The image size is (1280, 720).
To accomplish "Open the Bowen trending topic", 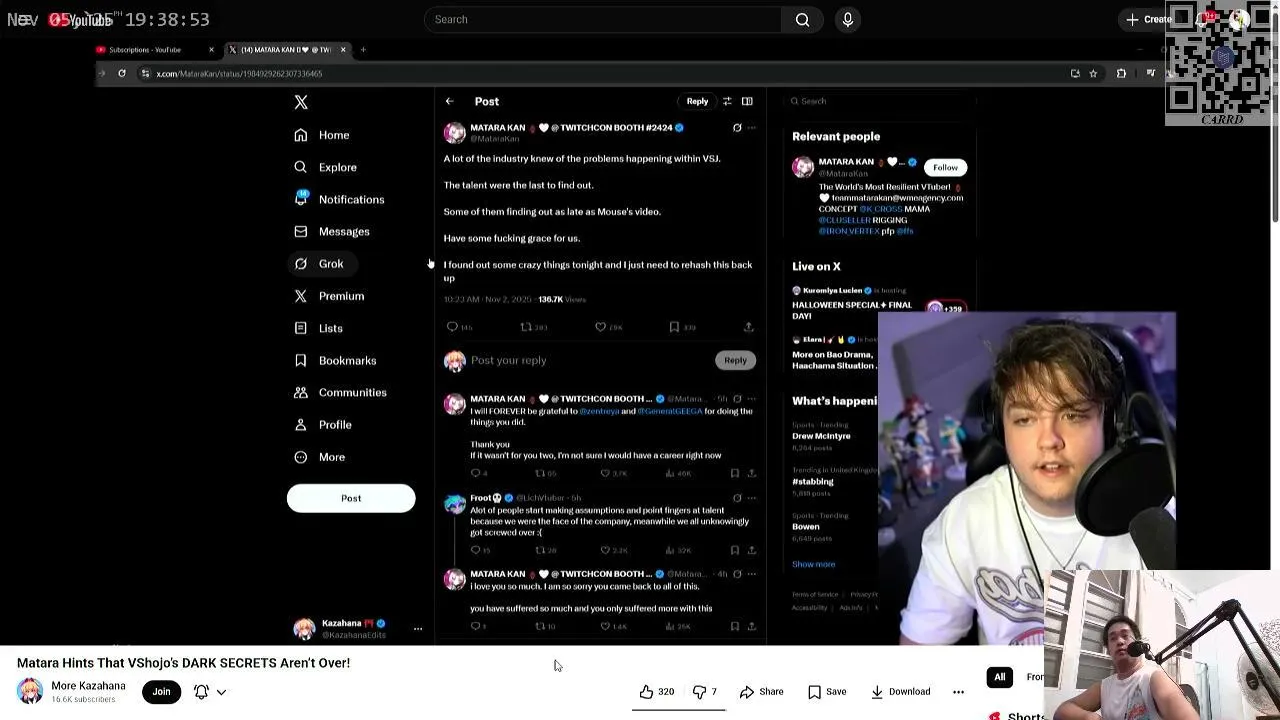I will (x=805, y=526).
